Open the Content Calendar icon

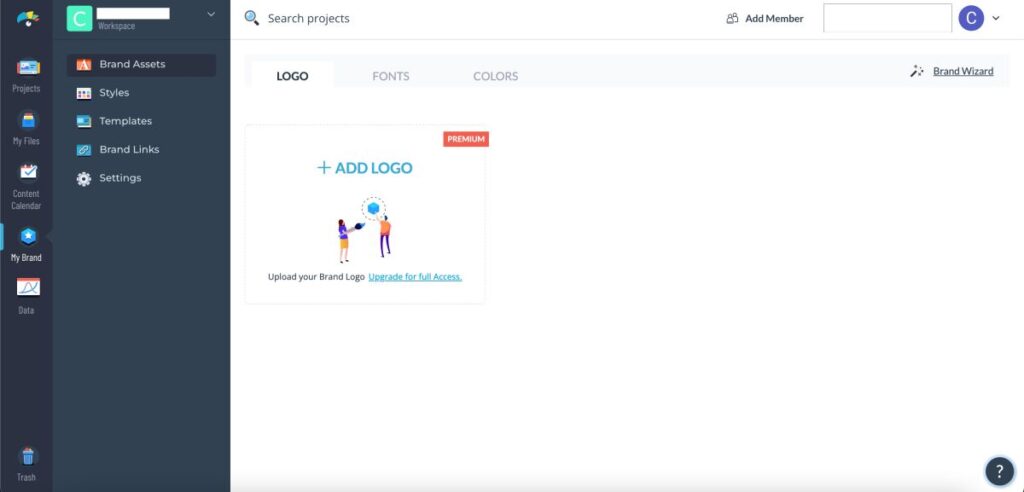[x=28, y=172]
